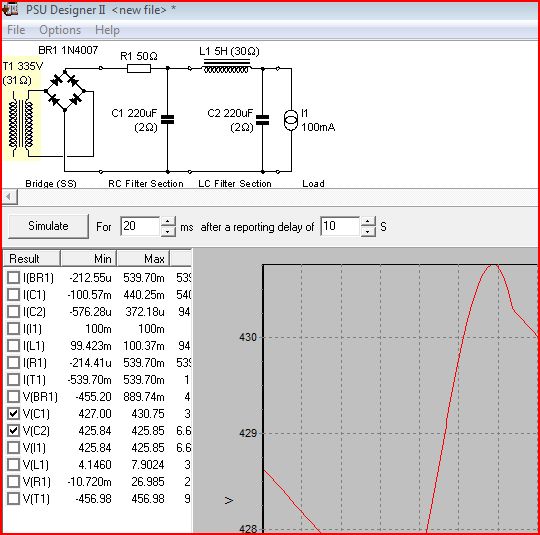Click the V(C1) Max value 430.75
The image size is (540, 535).
coord(148,414)
